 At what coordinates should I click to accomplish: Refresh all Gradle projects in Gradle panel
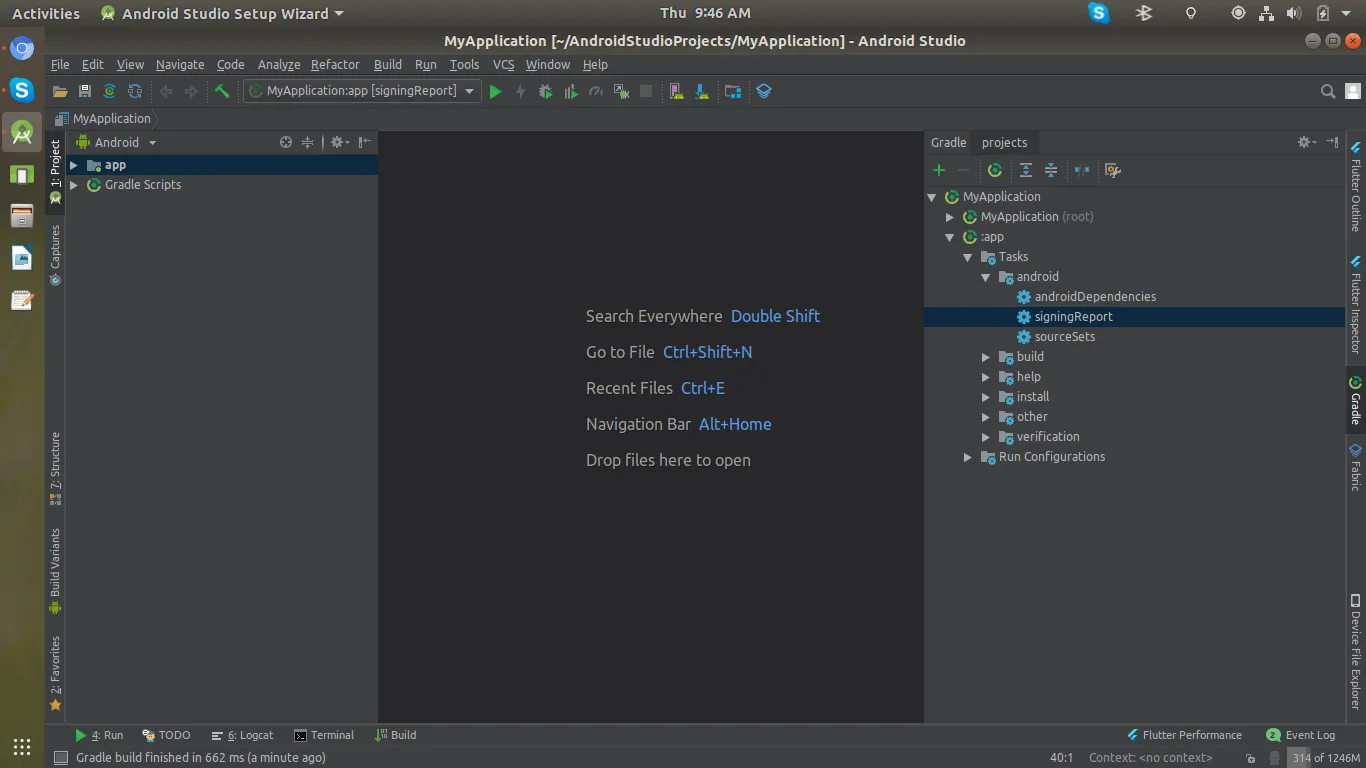995,170
